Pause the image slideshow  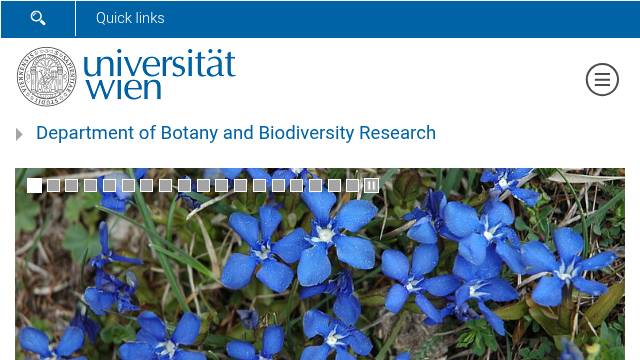point(371,186)
